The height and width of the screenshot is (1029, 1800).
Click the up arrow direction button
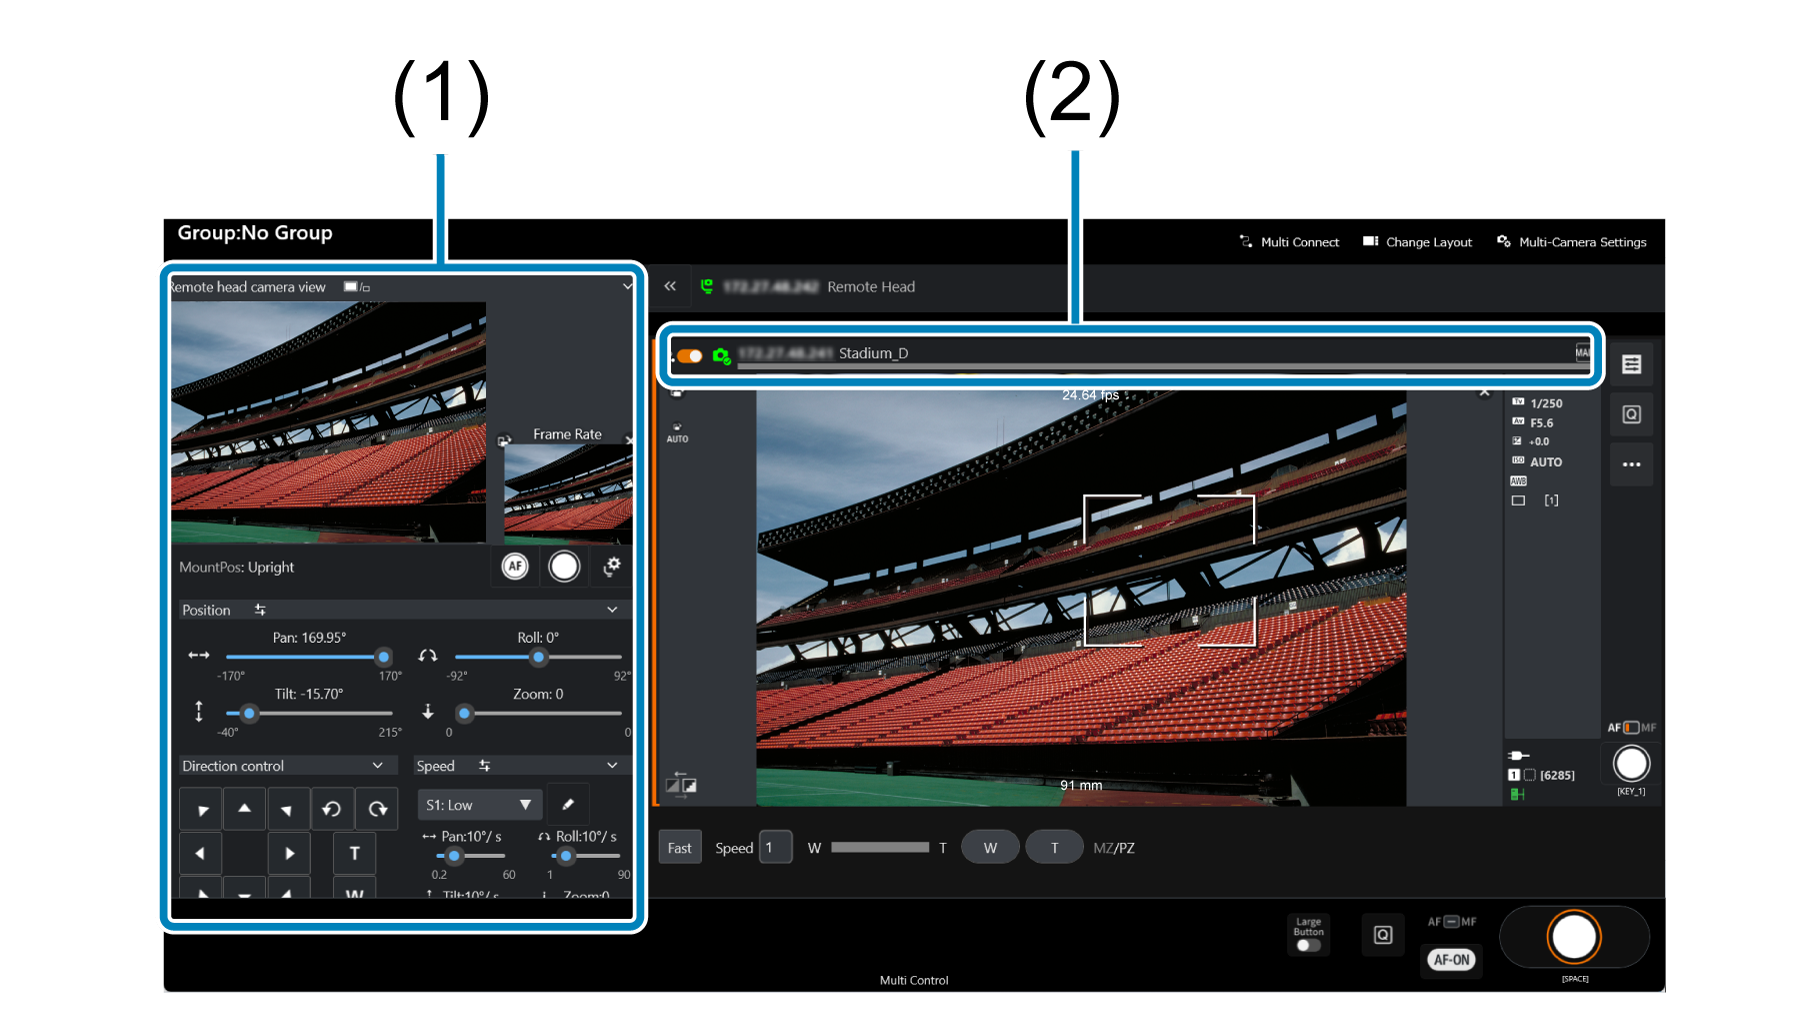(x=244, y=808)
